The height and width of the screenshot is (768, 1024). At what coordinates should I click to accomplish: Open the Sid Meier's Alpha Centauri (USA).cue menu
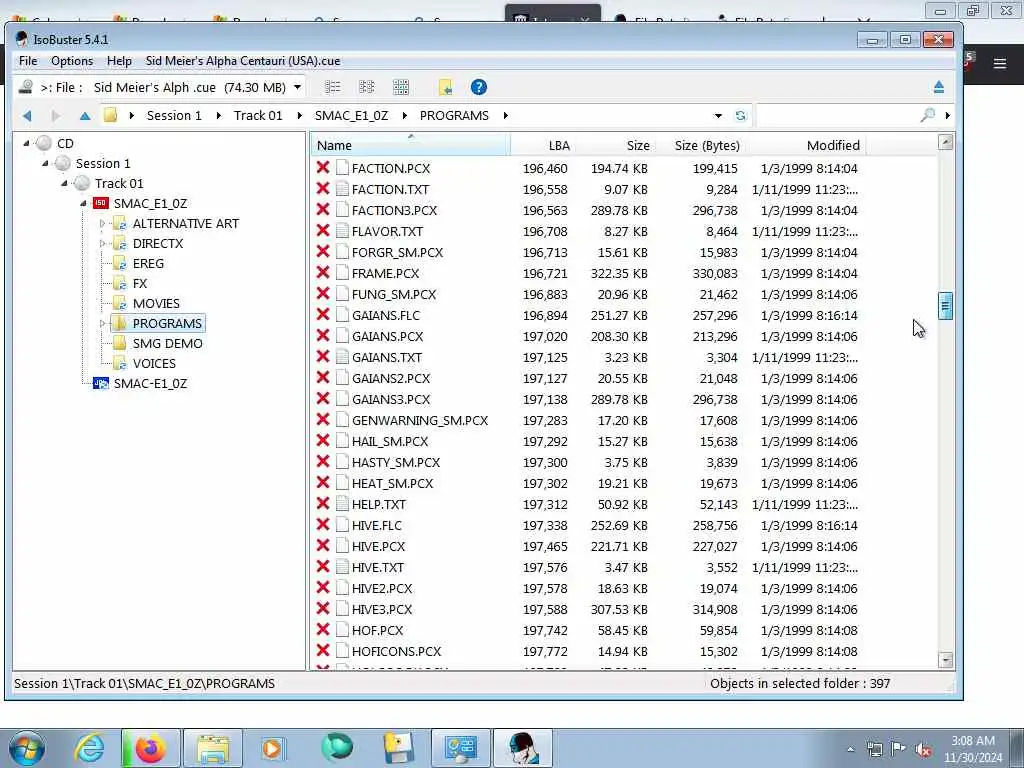click(x=243, y=61)
